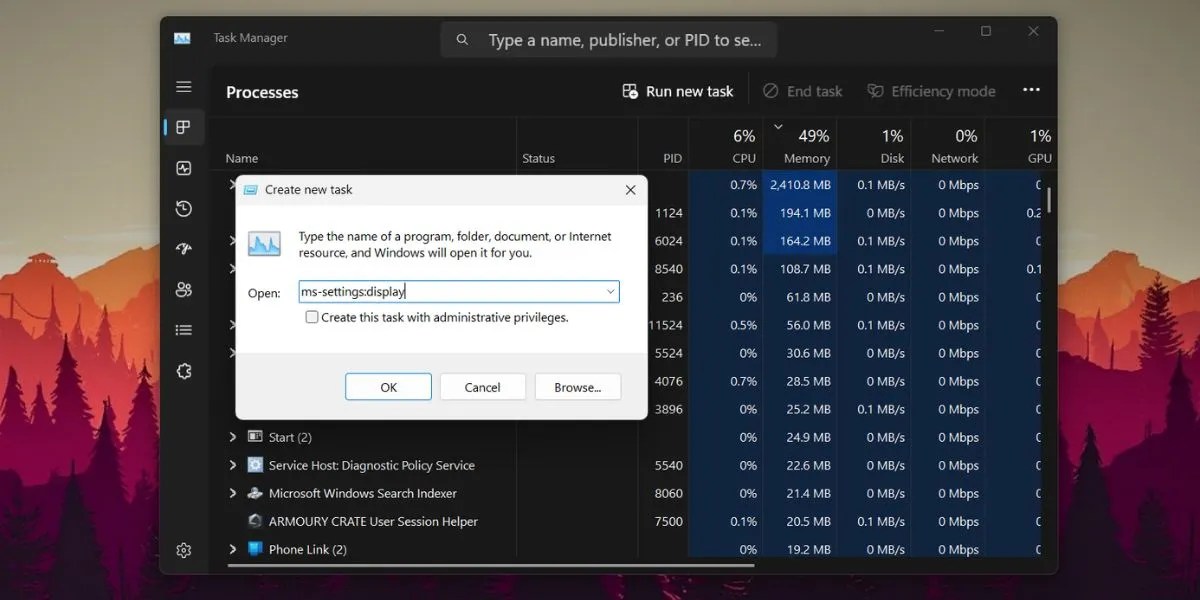This screenshot has height=600, width=1200.
Task: Open the recent commands dropdown in the Open field
Action: click(609, 291)
